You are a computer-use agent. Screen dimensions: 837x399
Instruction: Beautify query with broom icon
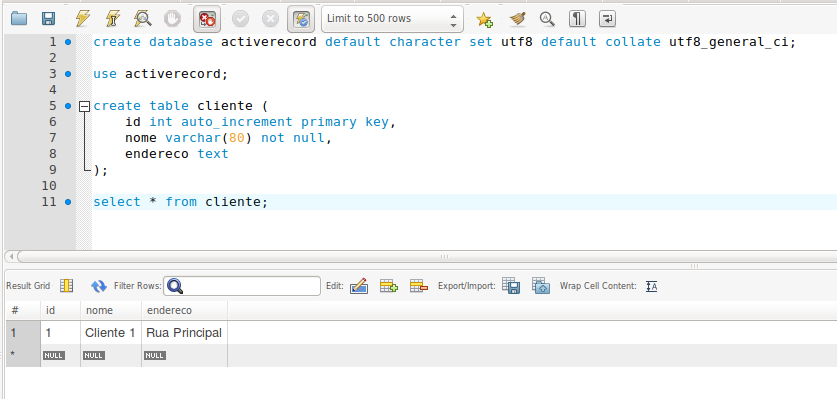click(x=517, y=19)
